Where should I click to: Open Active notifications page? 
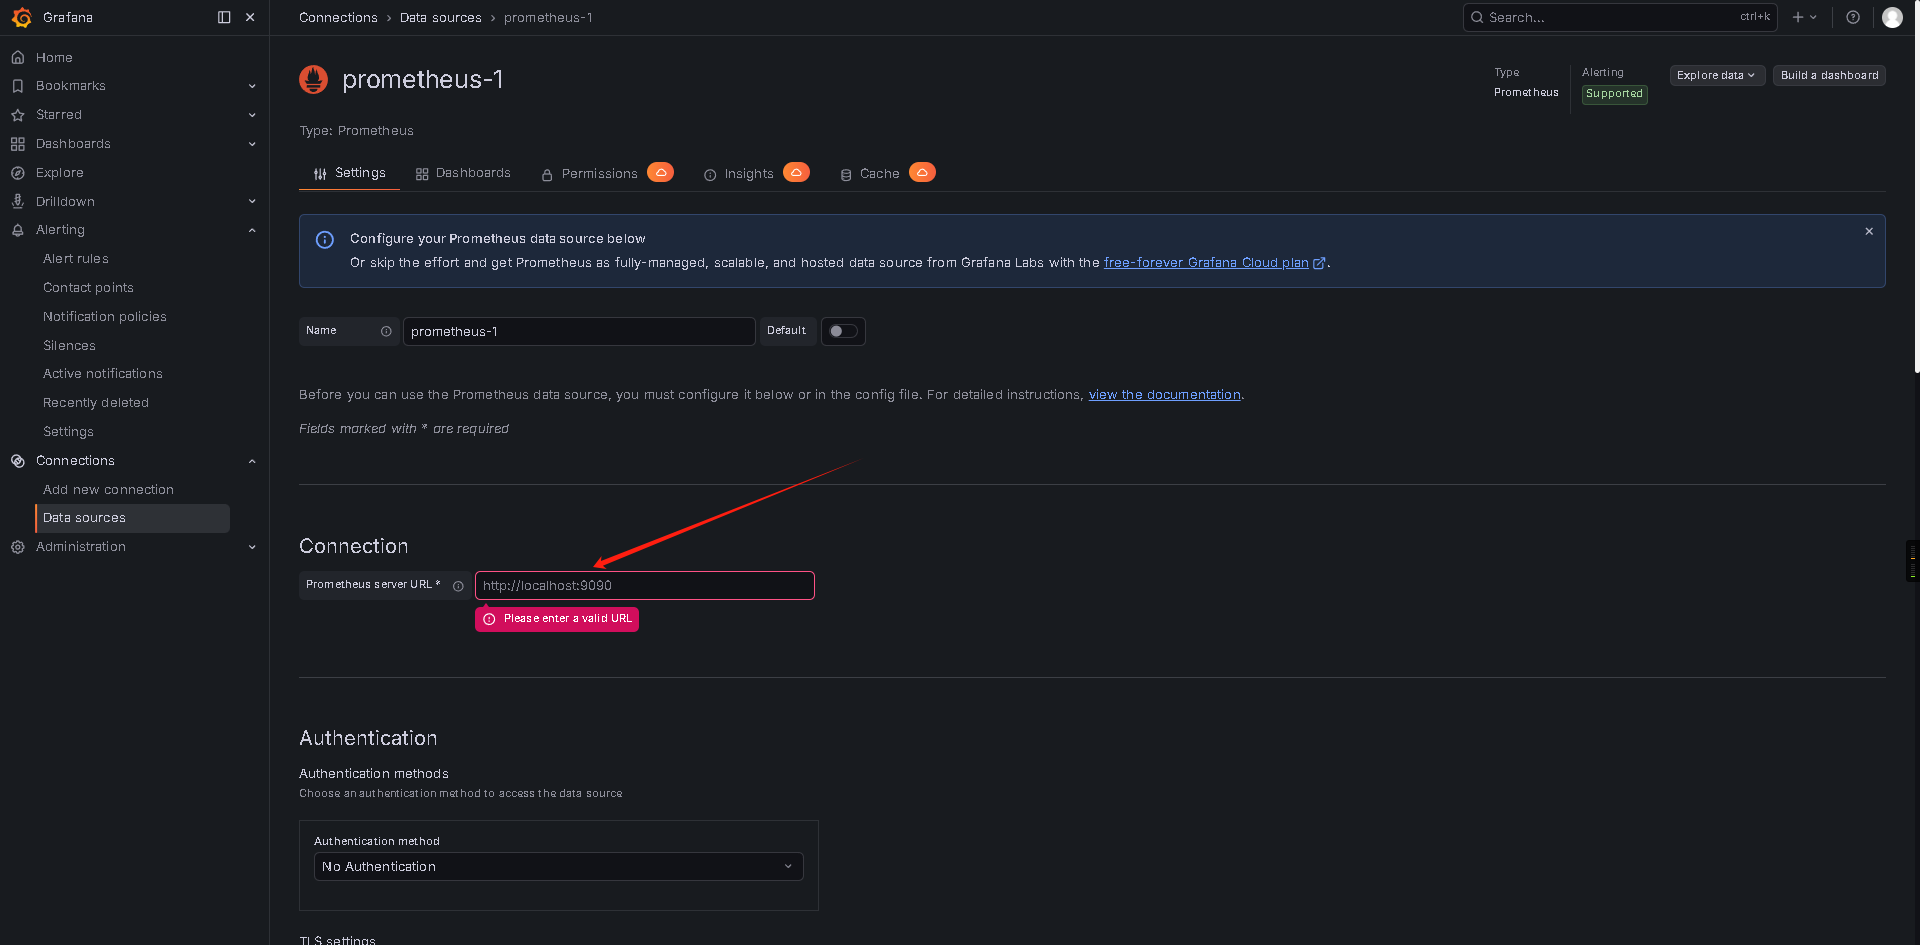pos(103,374)
